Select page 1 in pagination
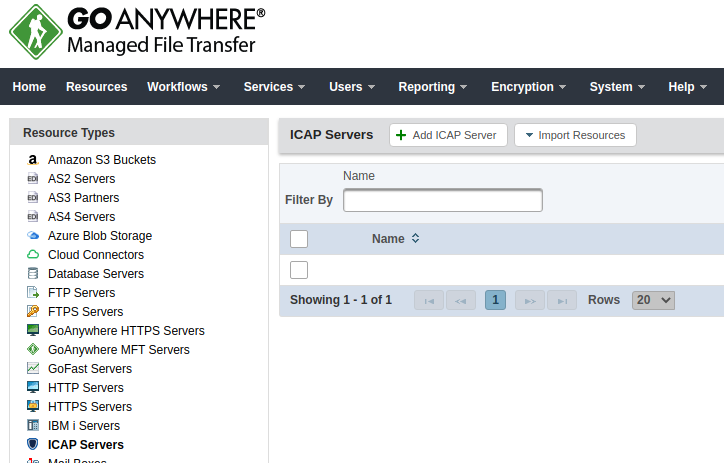 pyautogui.click(x=495, y=300)
